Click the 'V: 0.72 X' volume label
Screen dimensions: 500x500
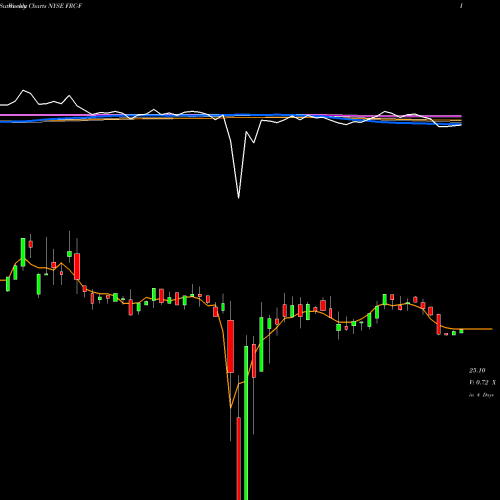[482, 383]
